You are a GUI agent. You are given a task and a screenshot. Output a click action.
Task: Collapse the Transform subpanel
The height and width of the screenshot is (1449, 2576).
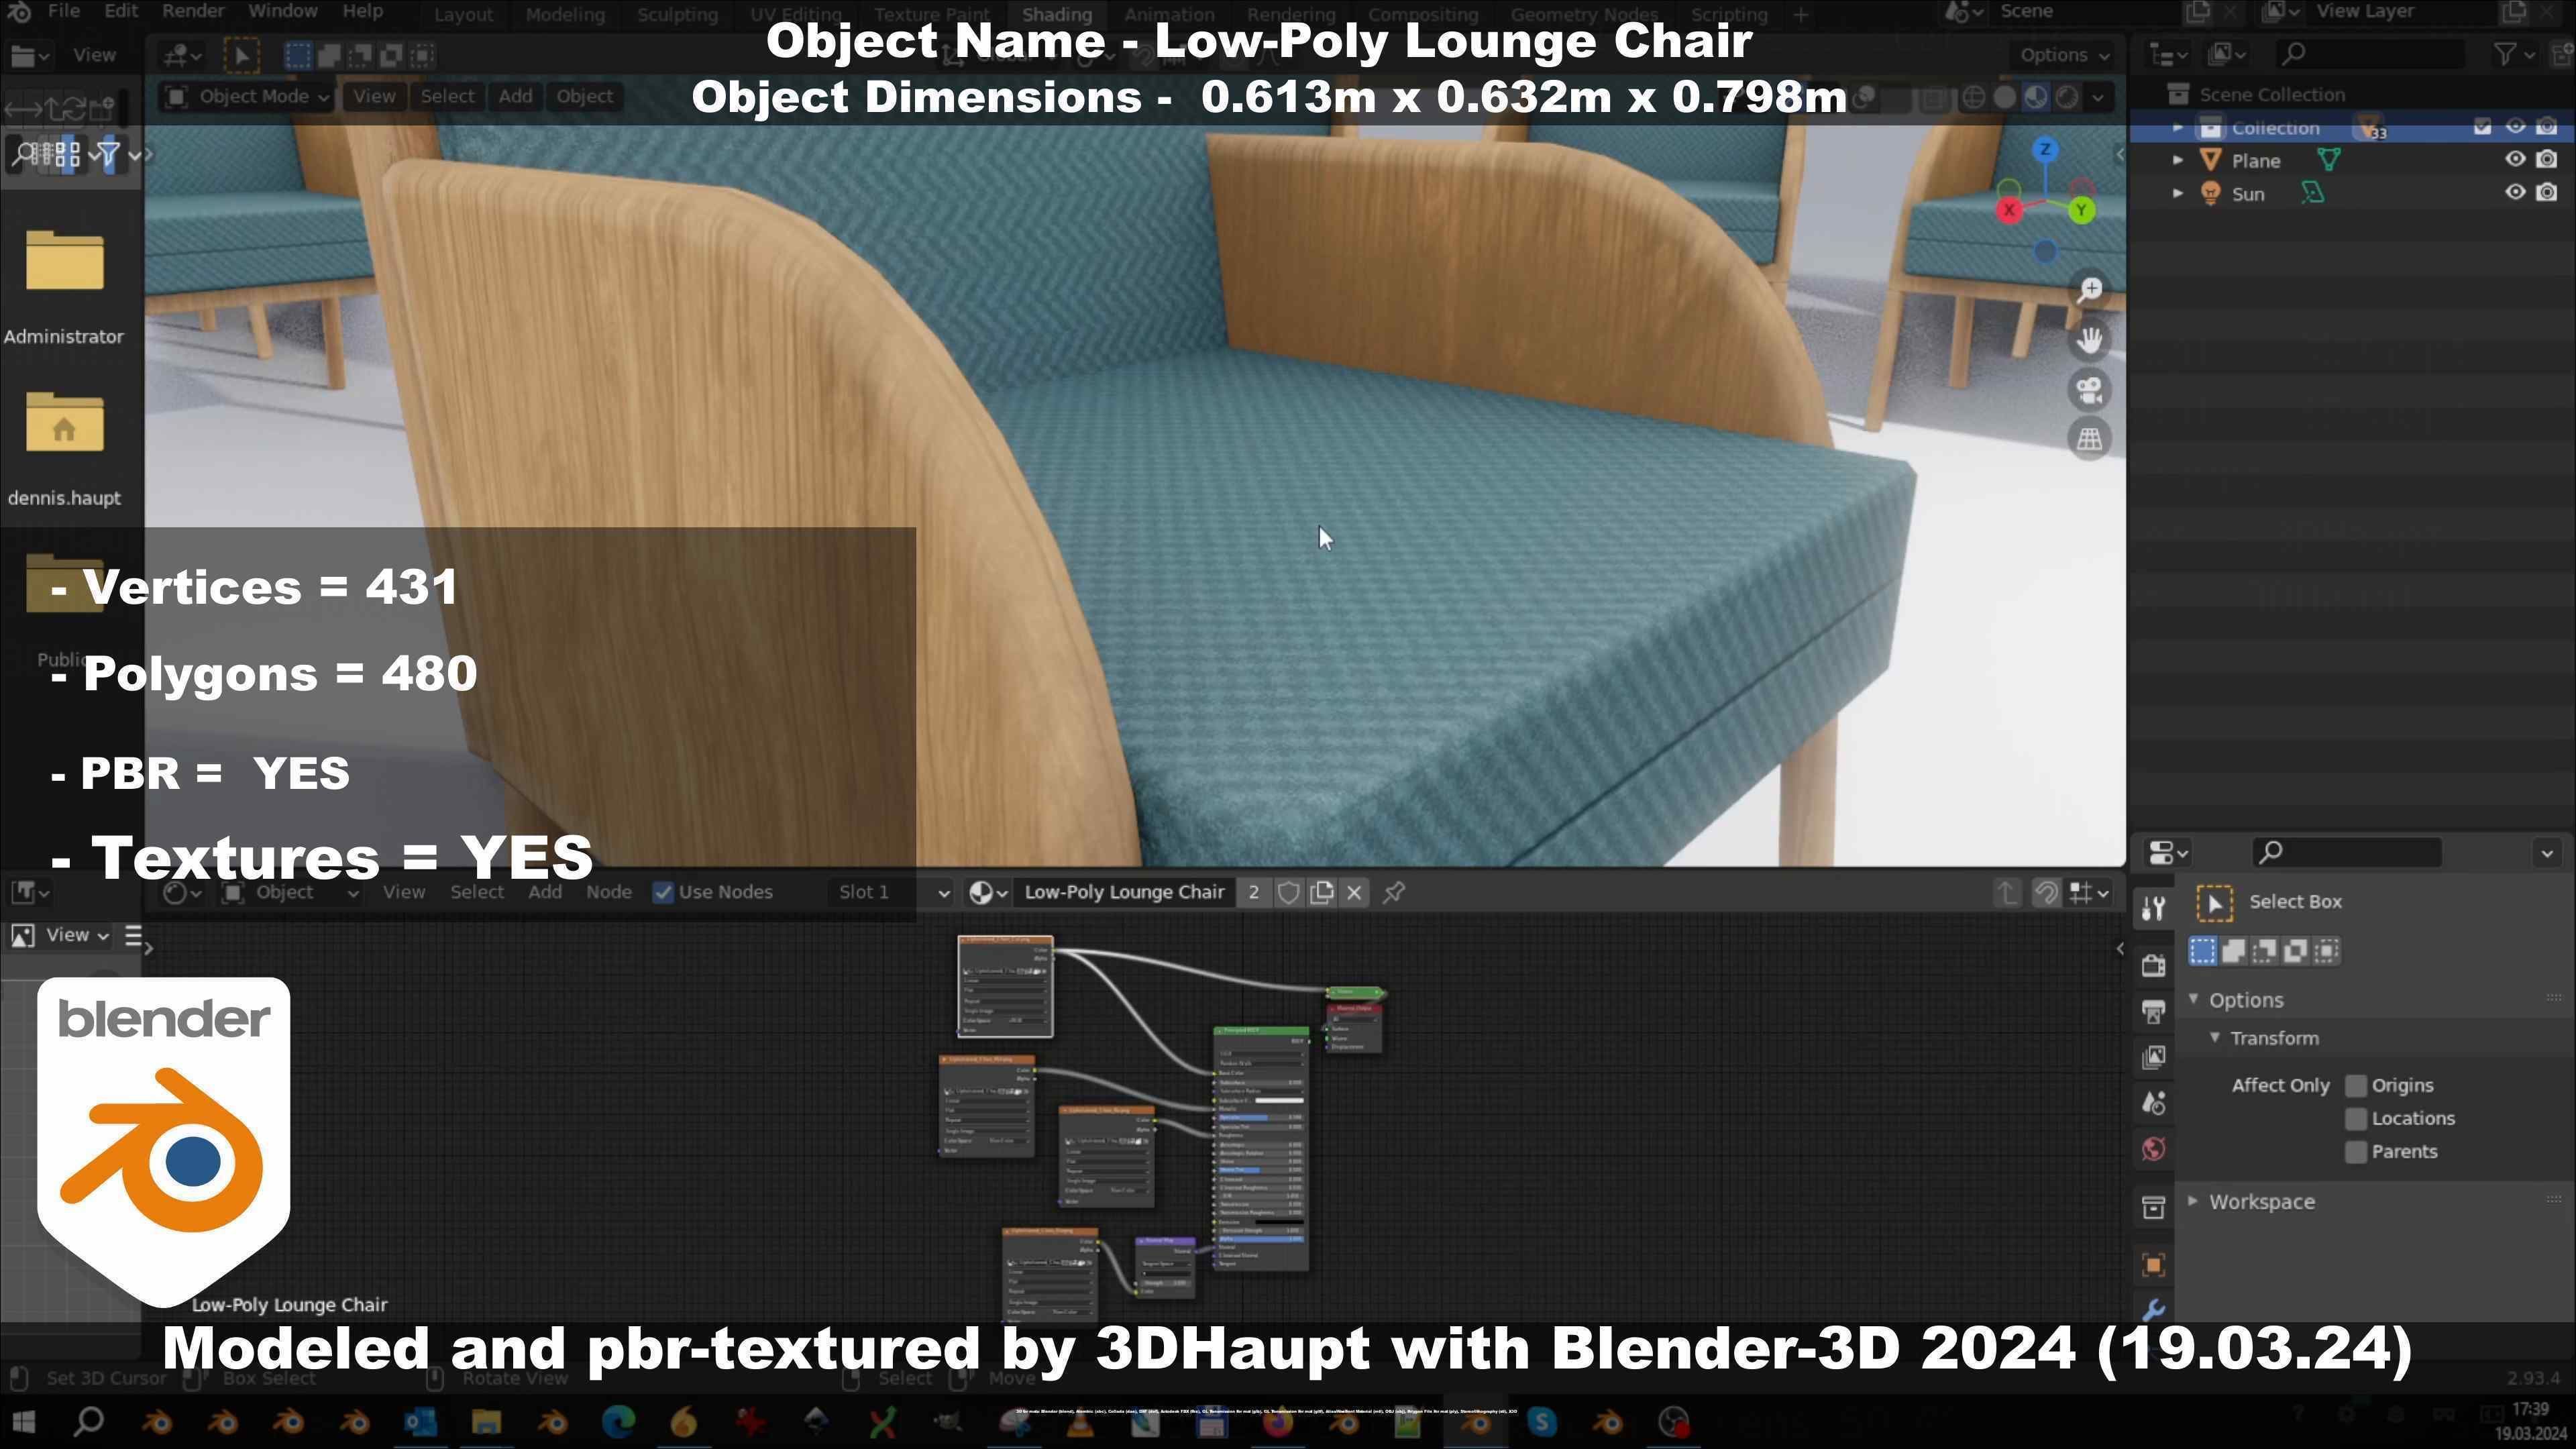pyautogui.click(x=2215, y=1037)
